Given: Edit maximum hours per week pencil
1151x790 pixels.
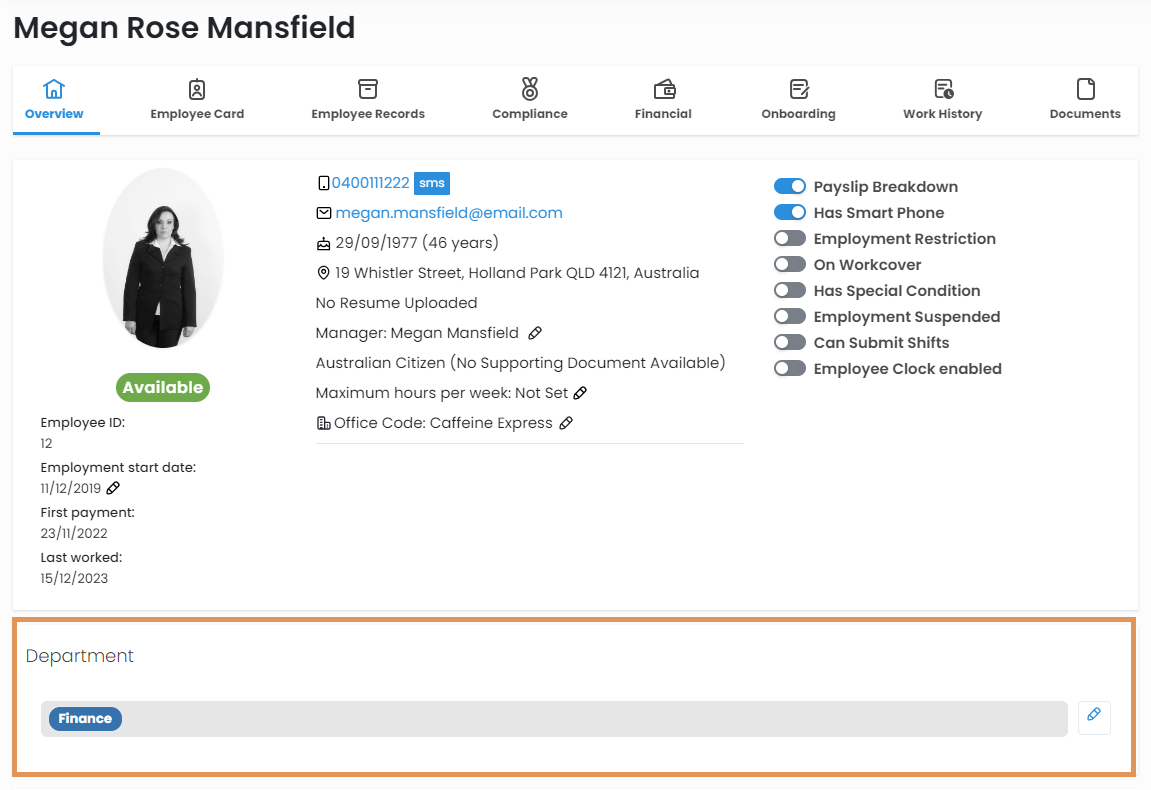Looking at the screenshot, I should click(580, 393).
